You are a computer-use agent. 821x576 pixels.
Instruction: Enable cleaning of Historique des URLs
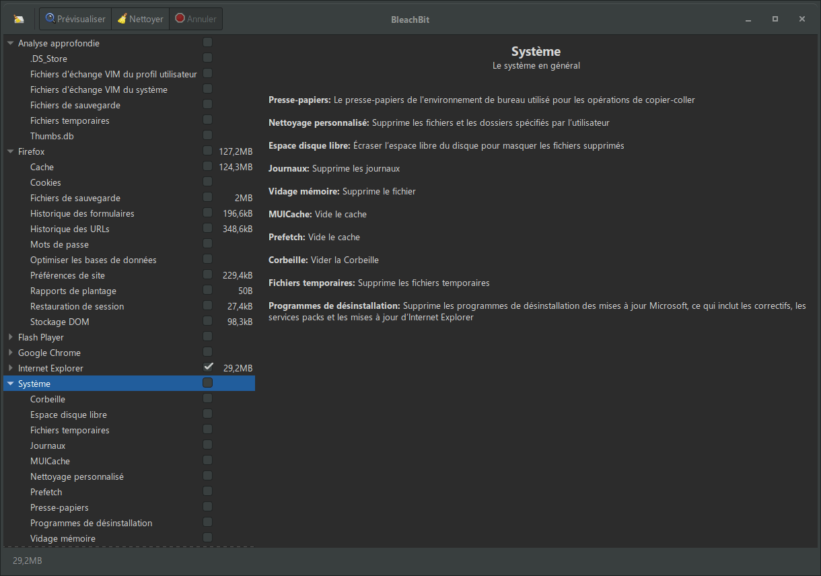click(207, 229)
